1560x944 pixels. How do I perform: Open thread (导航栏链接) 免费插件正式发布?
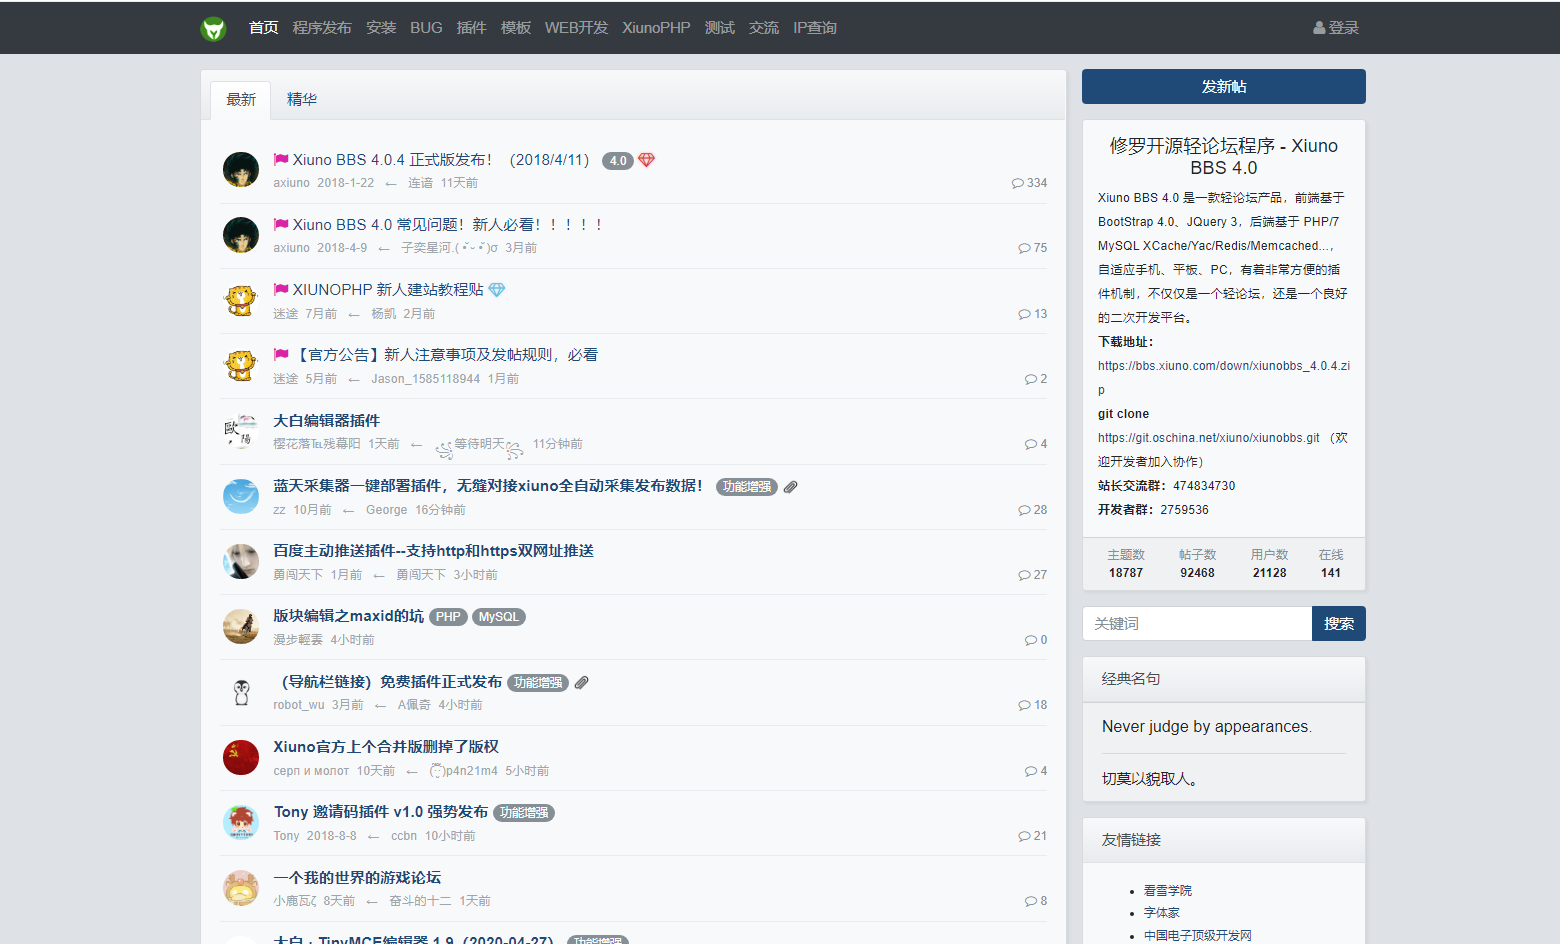pyautogui.click(x=388, y=682)
